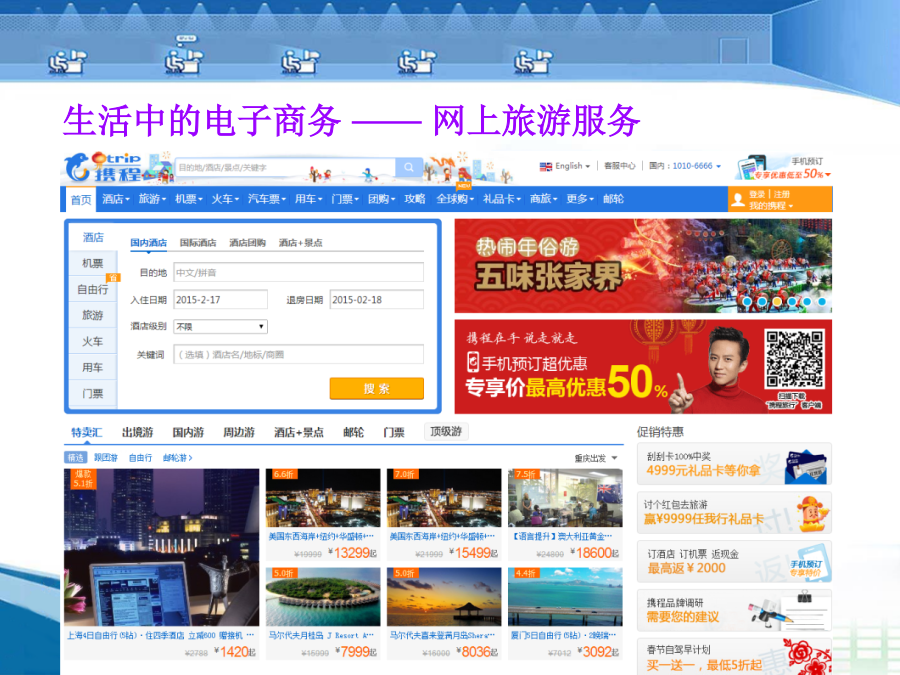Click the mobile phone booking icon
This screenshot has height=675, width=900.
point(753,167)
